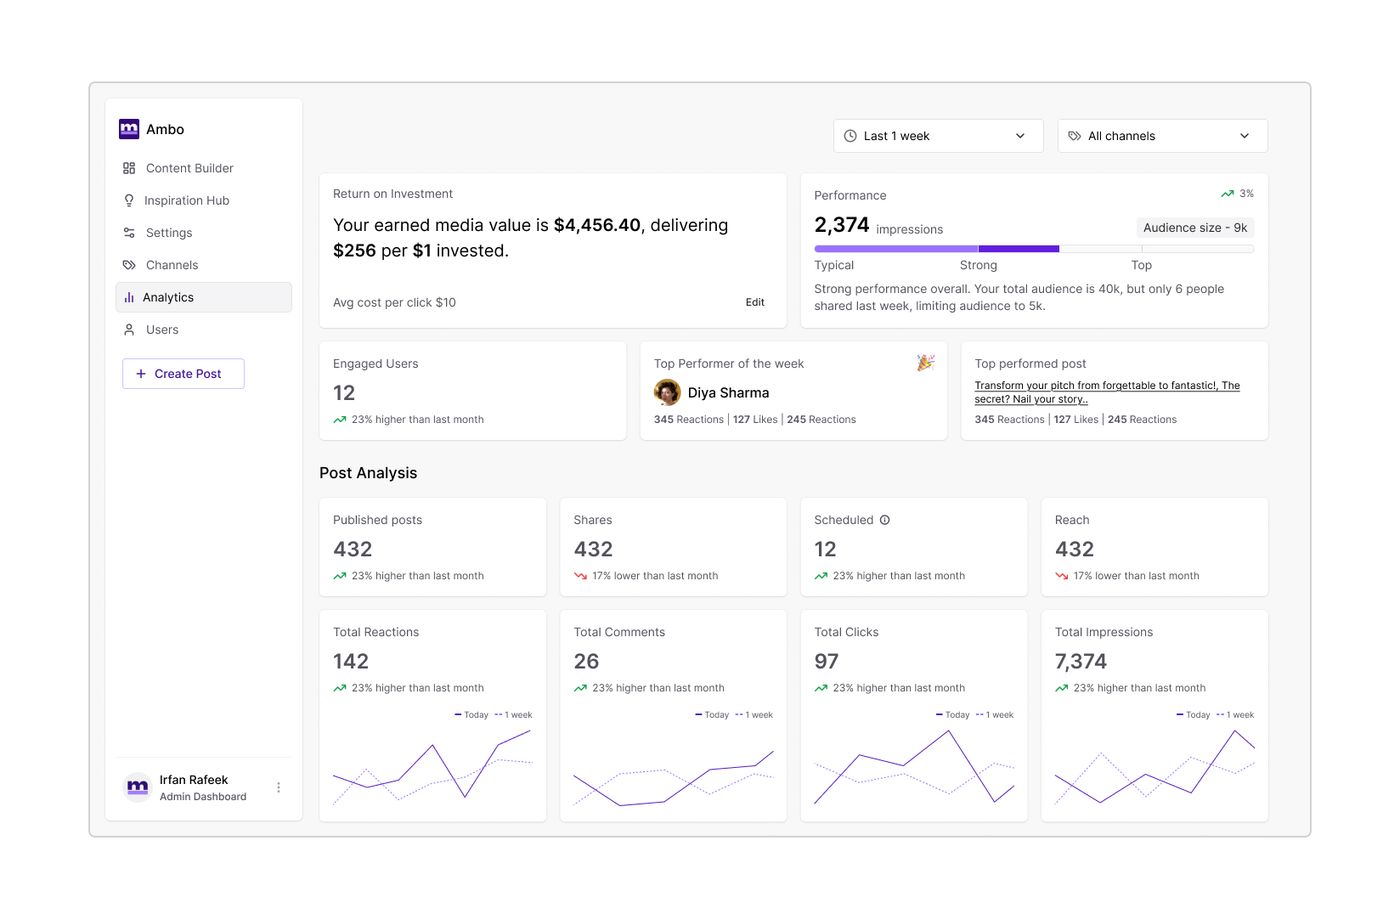Open Irfan Rafeek three-dot menu
This screenshot has height=919, width=1400.
pos(279,788)
